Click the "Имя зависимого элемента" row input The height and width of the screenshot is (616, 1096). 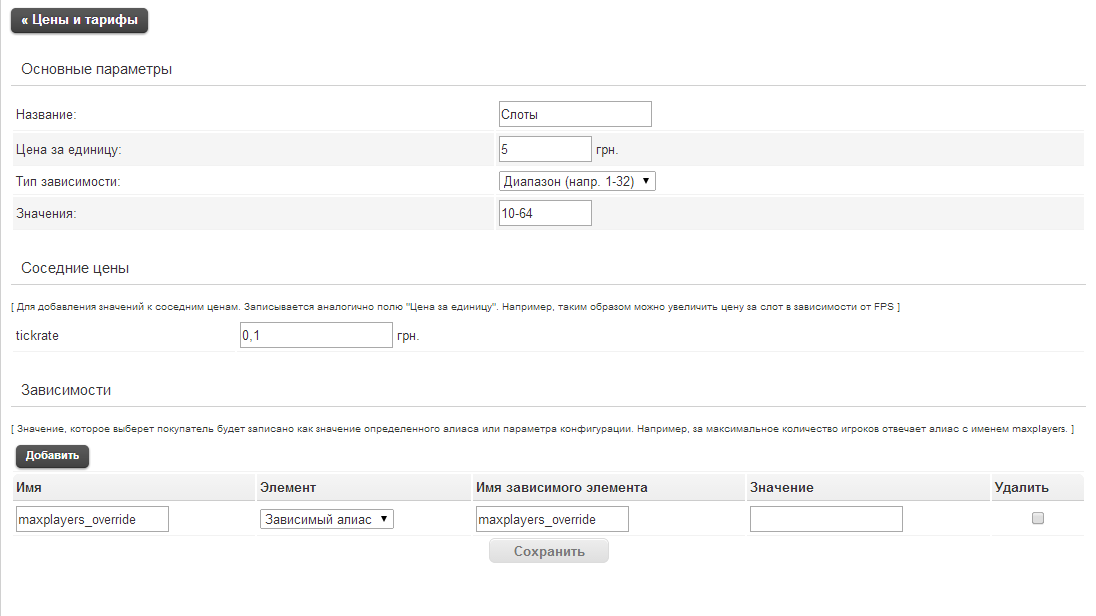click(x=552, y=519)
